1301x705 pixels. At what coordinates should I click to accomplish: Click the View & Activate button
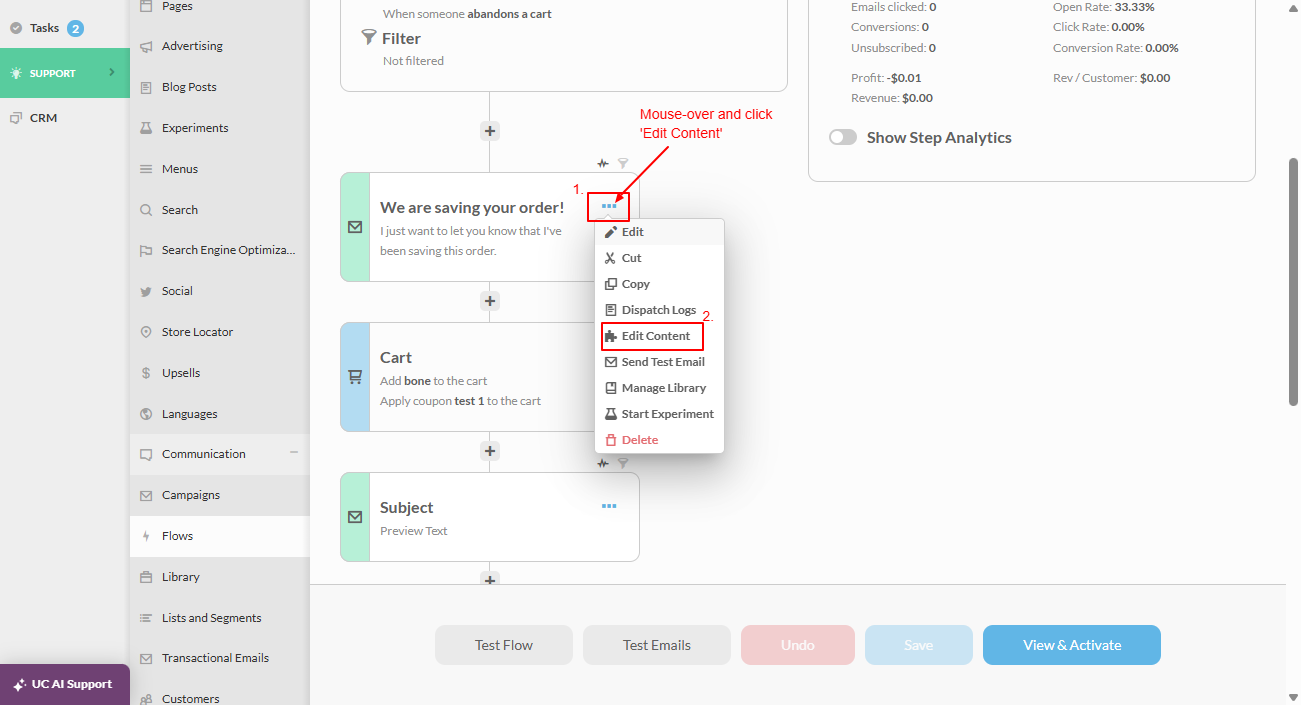pyautogui.click(x=1072, y=645)
